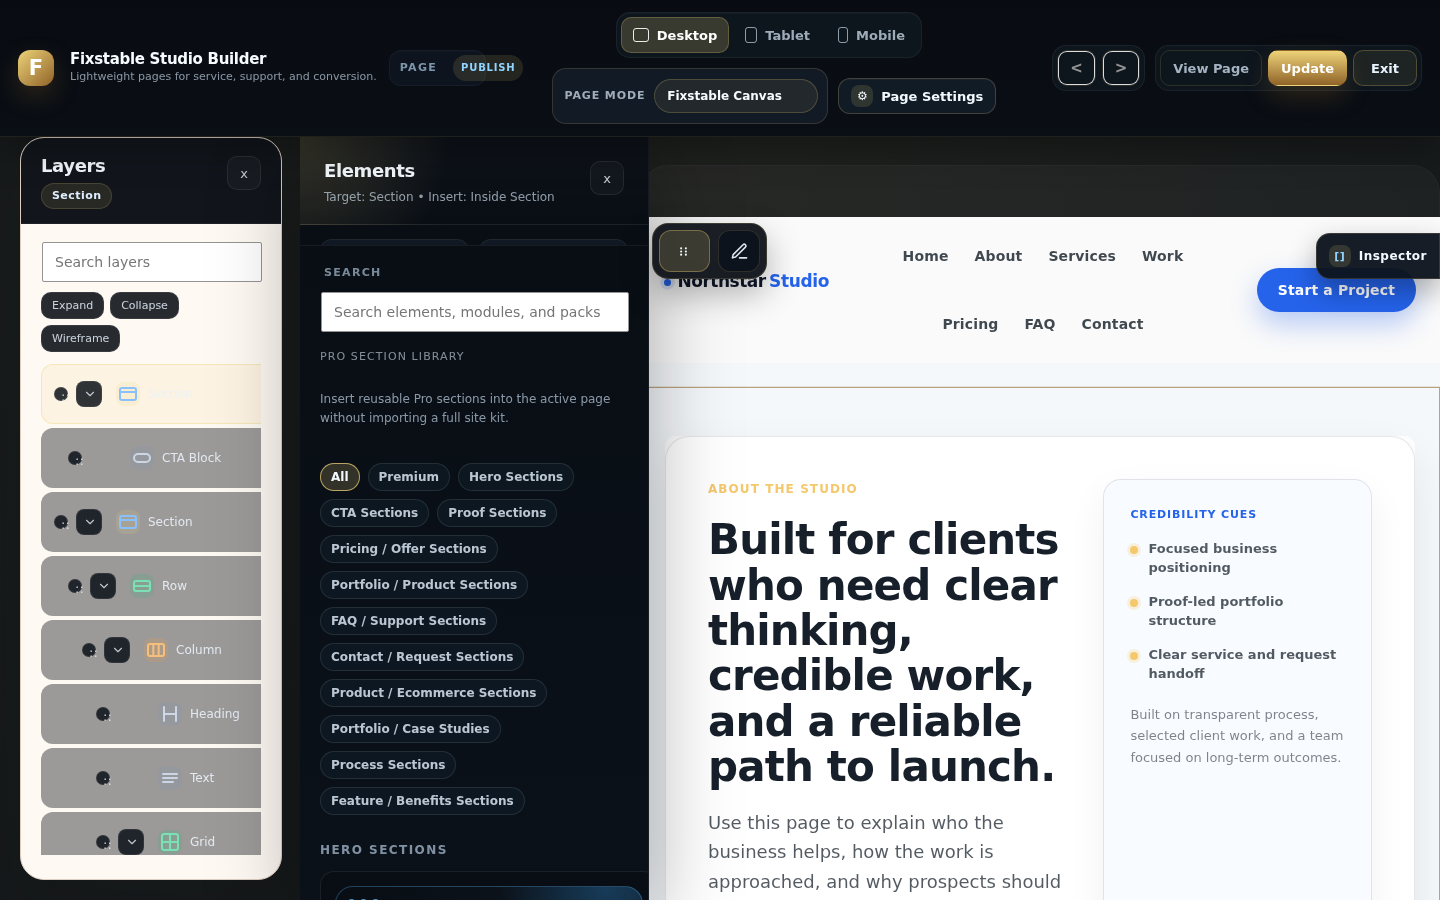Toggle the dot on the Grid layer
Screen dimensions: 1440x900
[x=103, y=842]
